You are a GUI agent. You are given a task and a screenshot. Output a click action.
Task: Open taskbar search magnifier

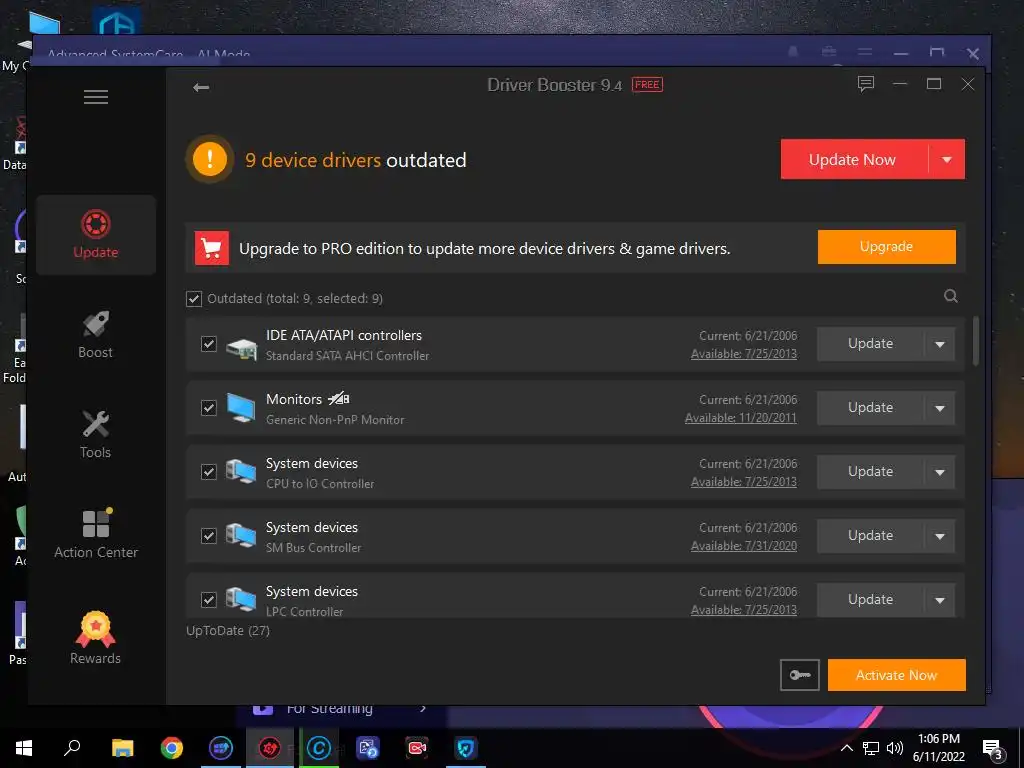72,748
